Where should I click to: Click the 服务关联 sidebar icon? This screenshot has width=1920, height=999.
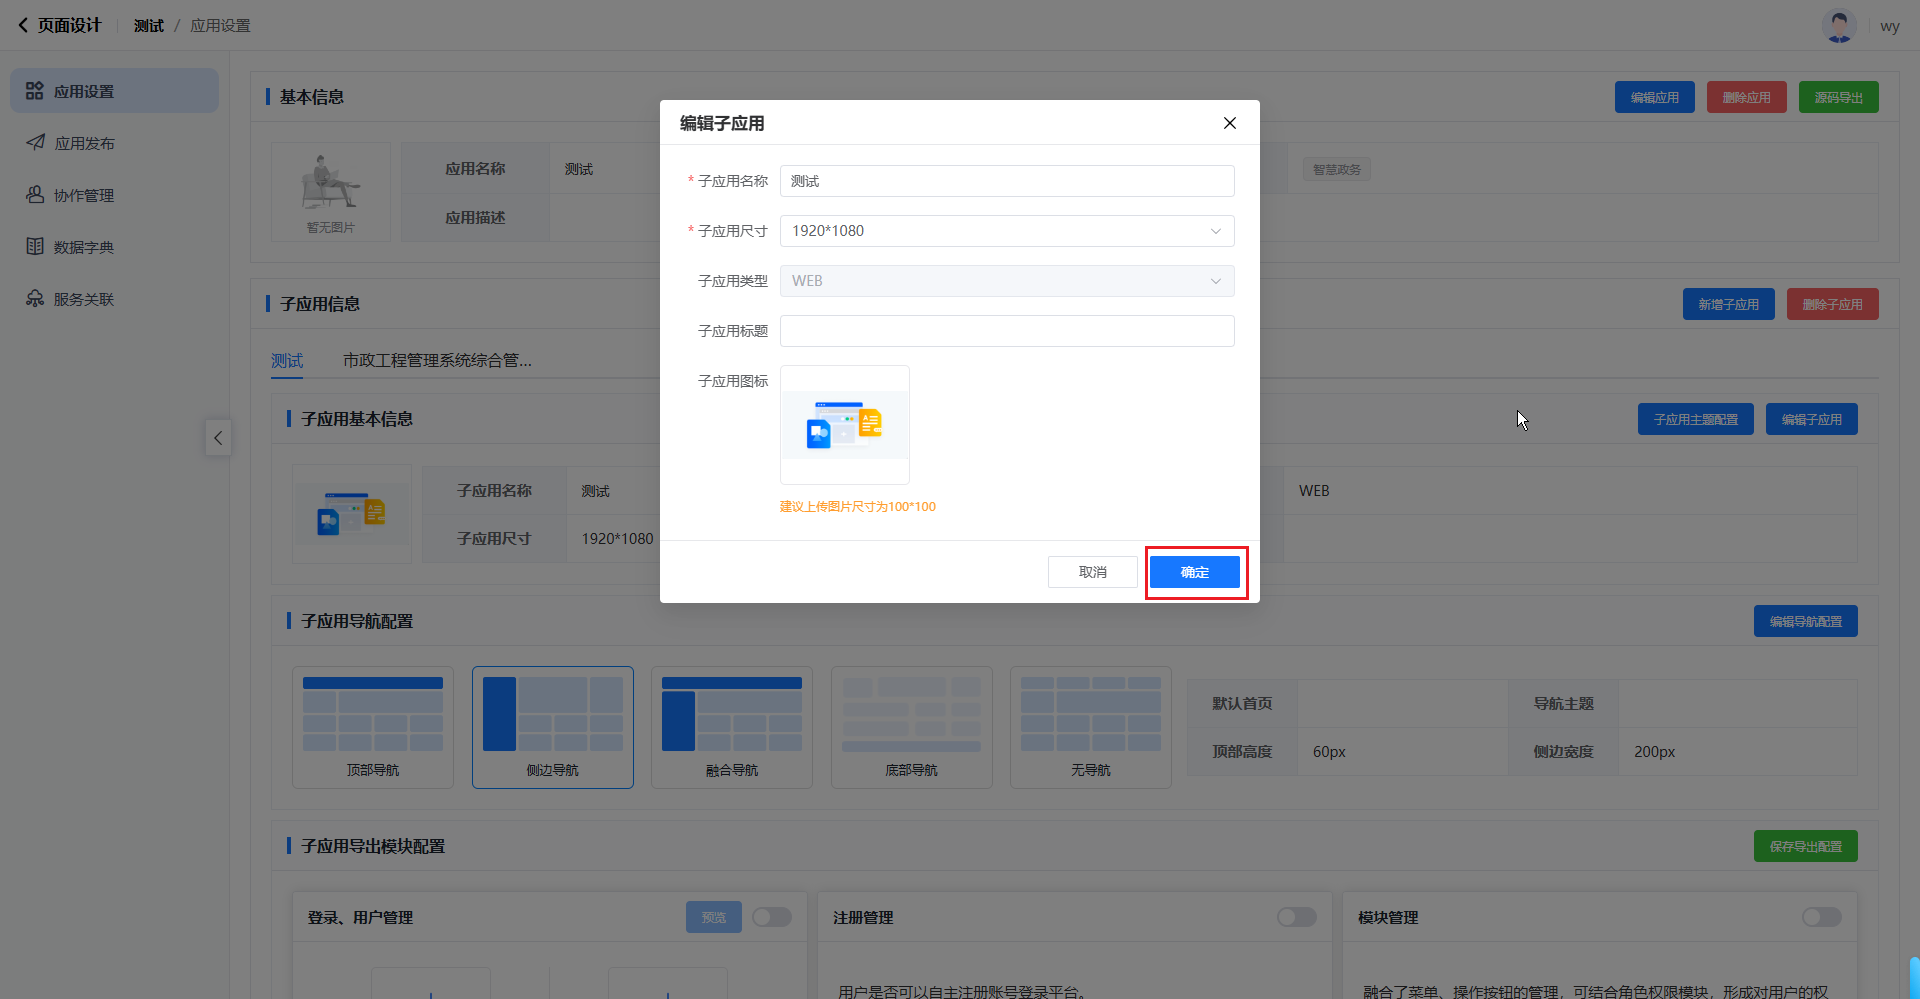(x=35, y=299)
